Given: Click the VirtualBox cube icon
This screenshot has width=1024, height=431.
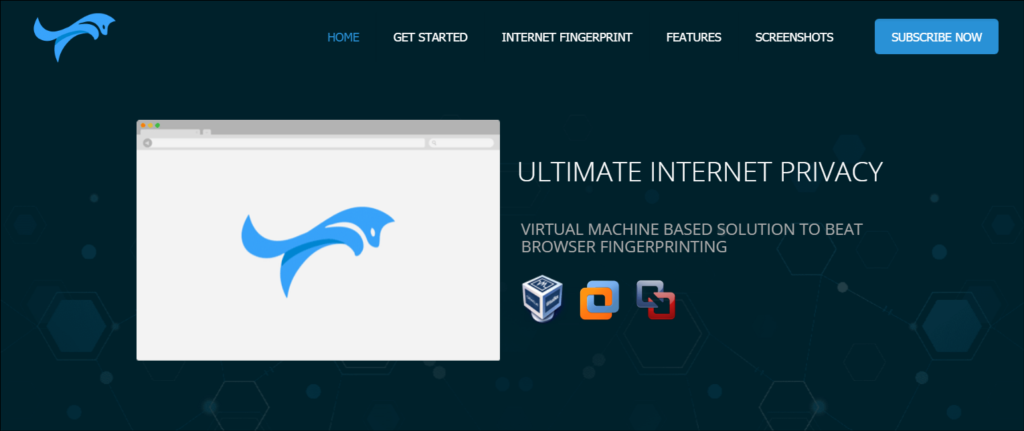Looking at the screenshot, I should coord(542,298).
